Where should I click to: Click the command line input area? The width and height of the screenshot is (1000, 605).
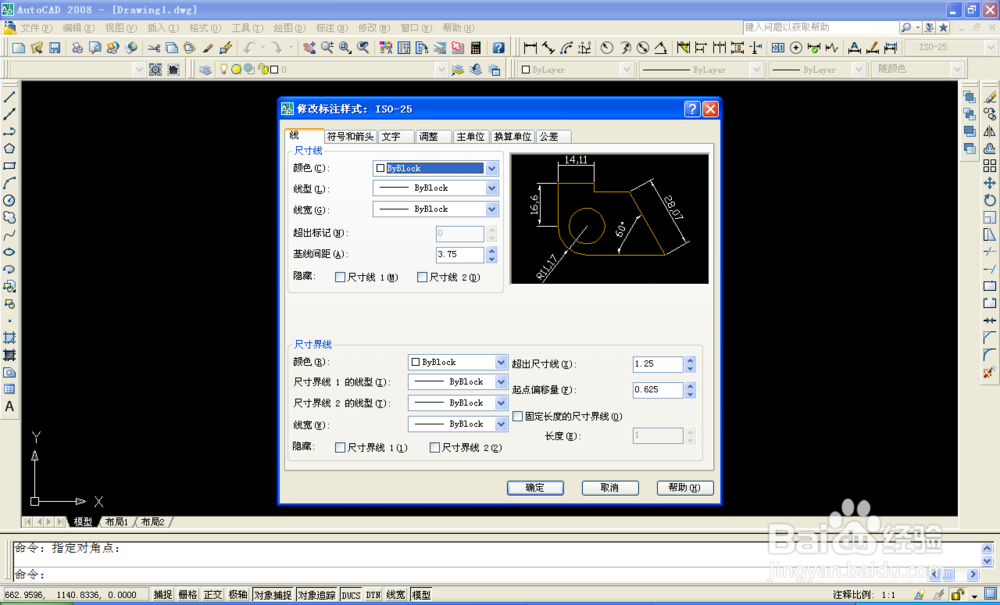click(472, 574)
